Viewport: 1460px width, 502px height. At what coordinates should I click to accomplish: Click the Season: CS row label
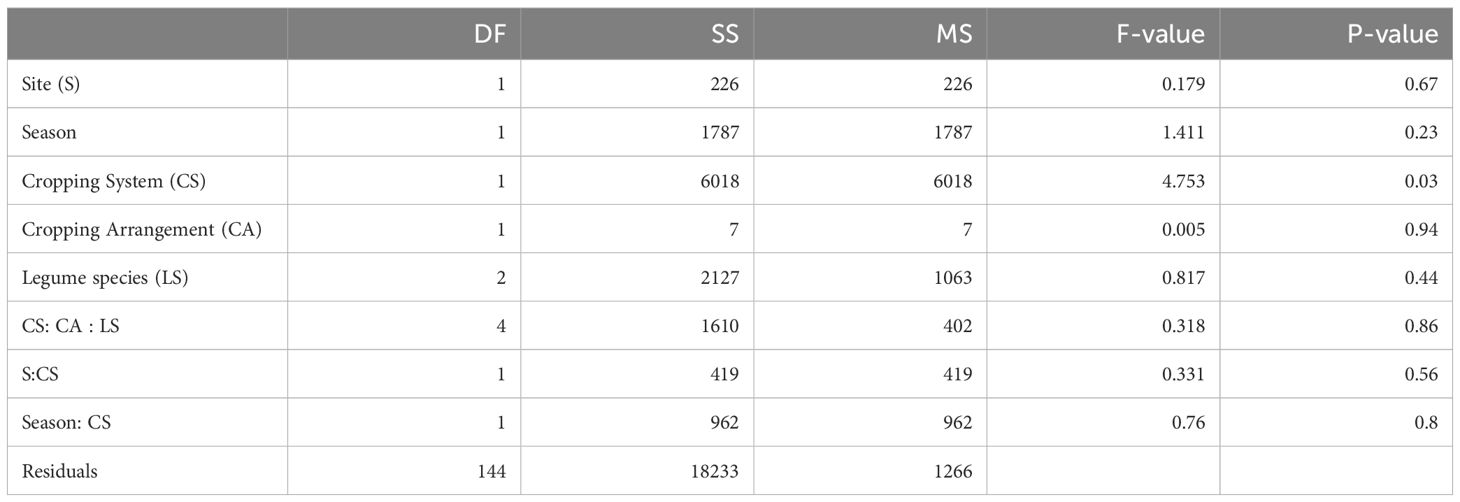point(66,422)
